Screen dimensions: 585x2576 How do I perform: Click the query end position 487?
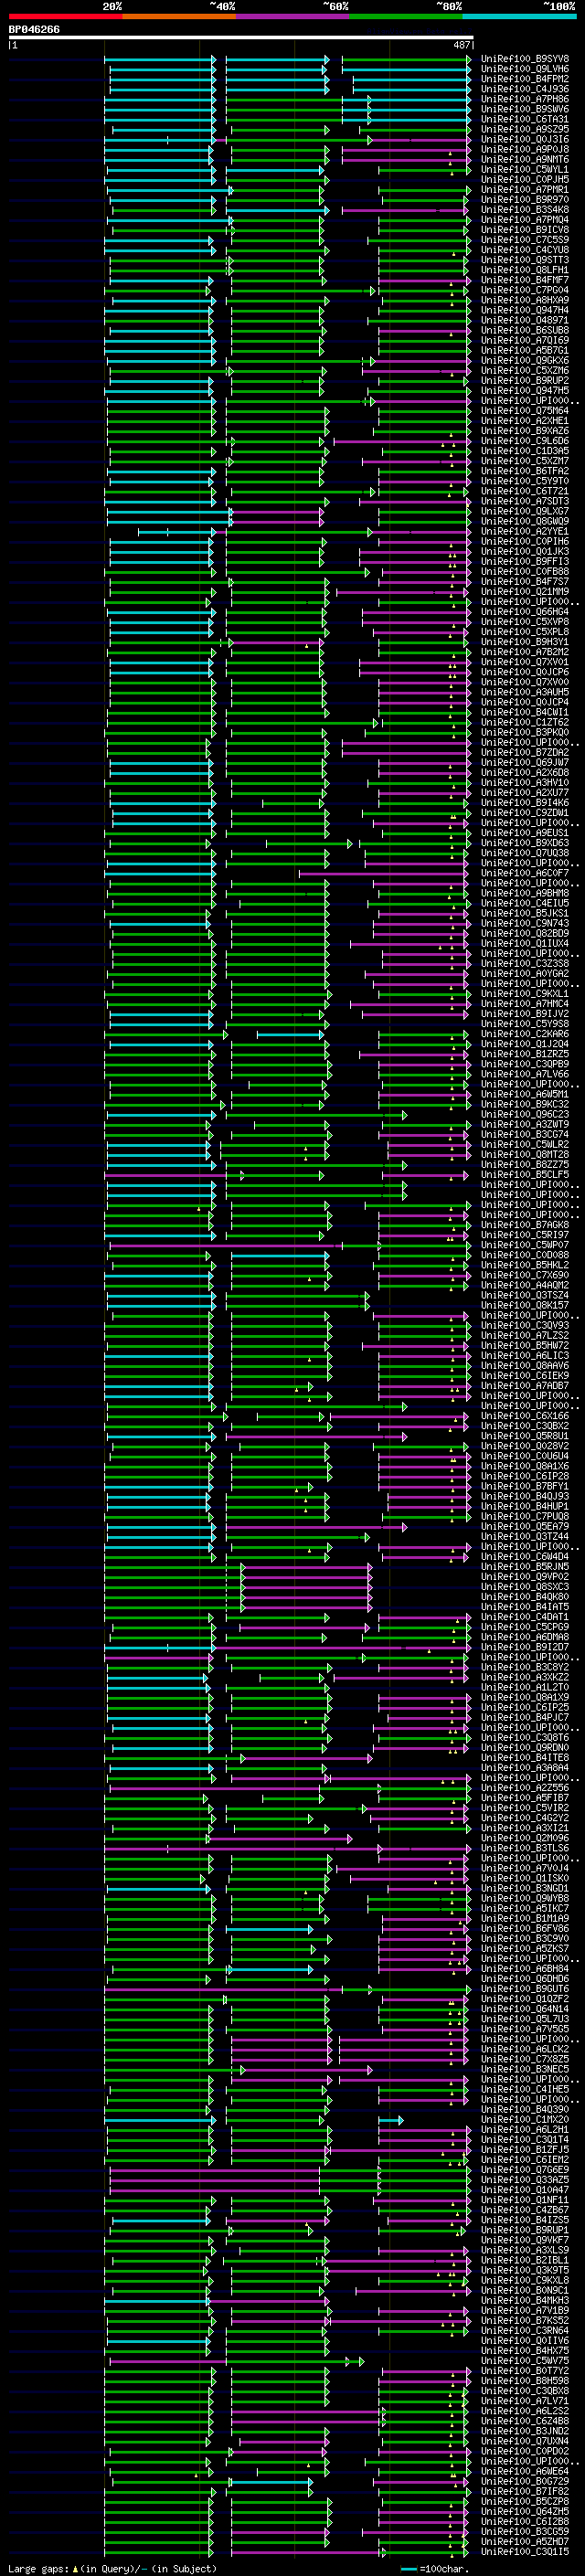[x=461, y=45]
